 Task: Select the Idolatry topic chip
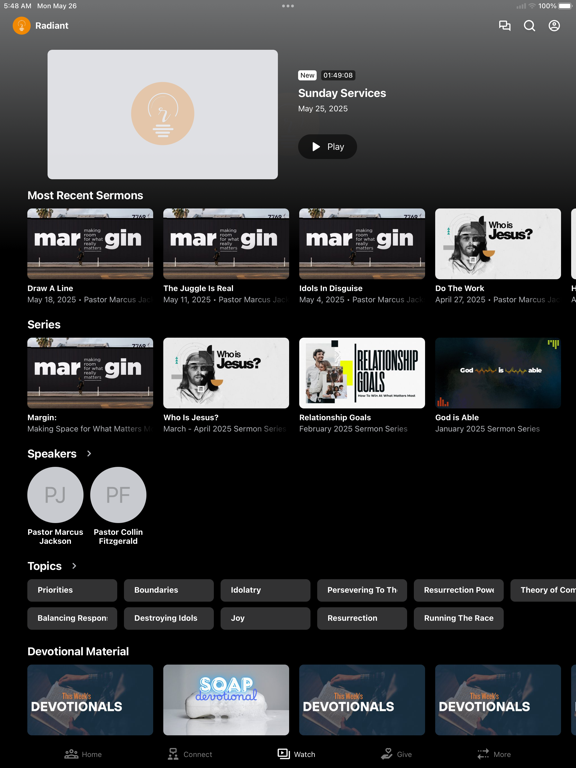point(265,590)
